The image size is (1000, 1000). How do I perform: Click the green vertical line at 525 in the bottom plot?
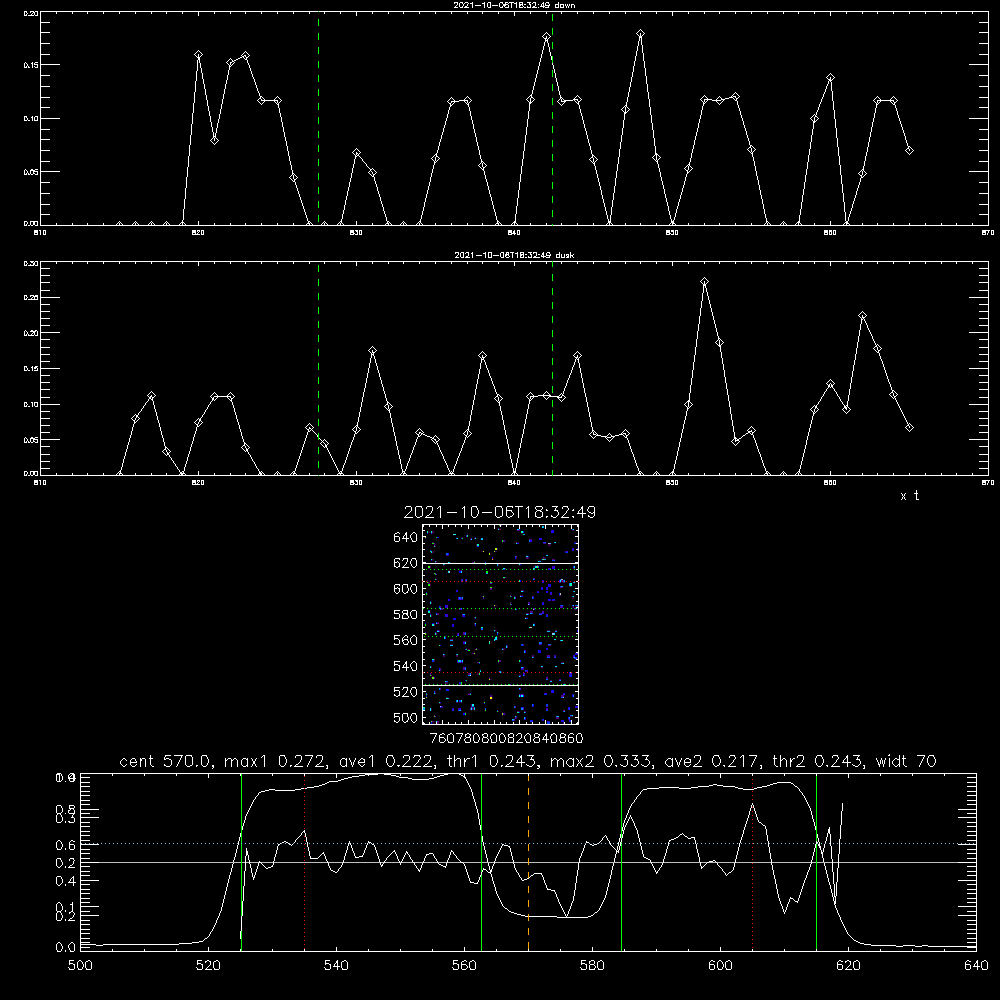coord(241,862)
